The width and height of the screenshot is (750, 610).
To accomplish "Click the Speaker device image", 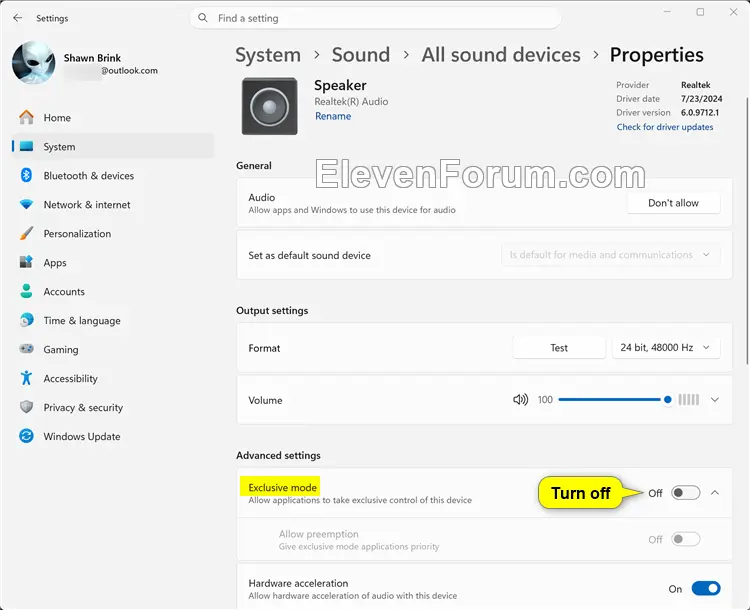I will click(269, 106).
